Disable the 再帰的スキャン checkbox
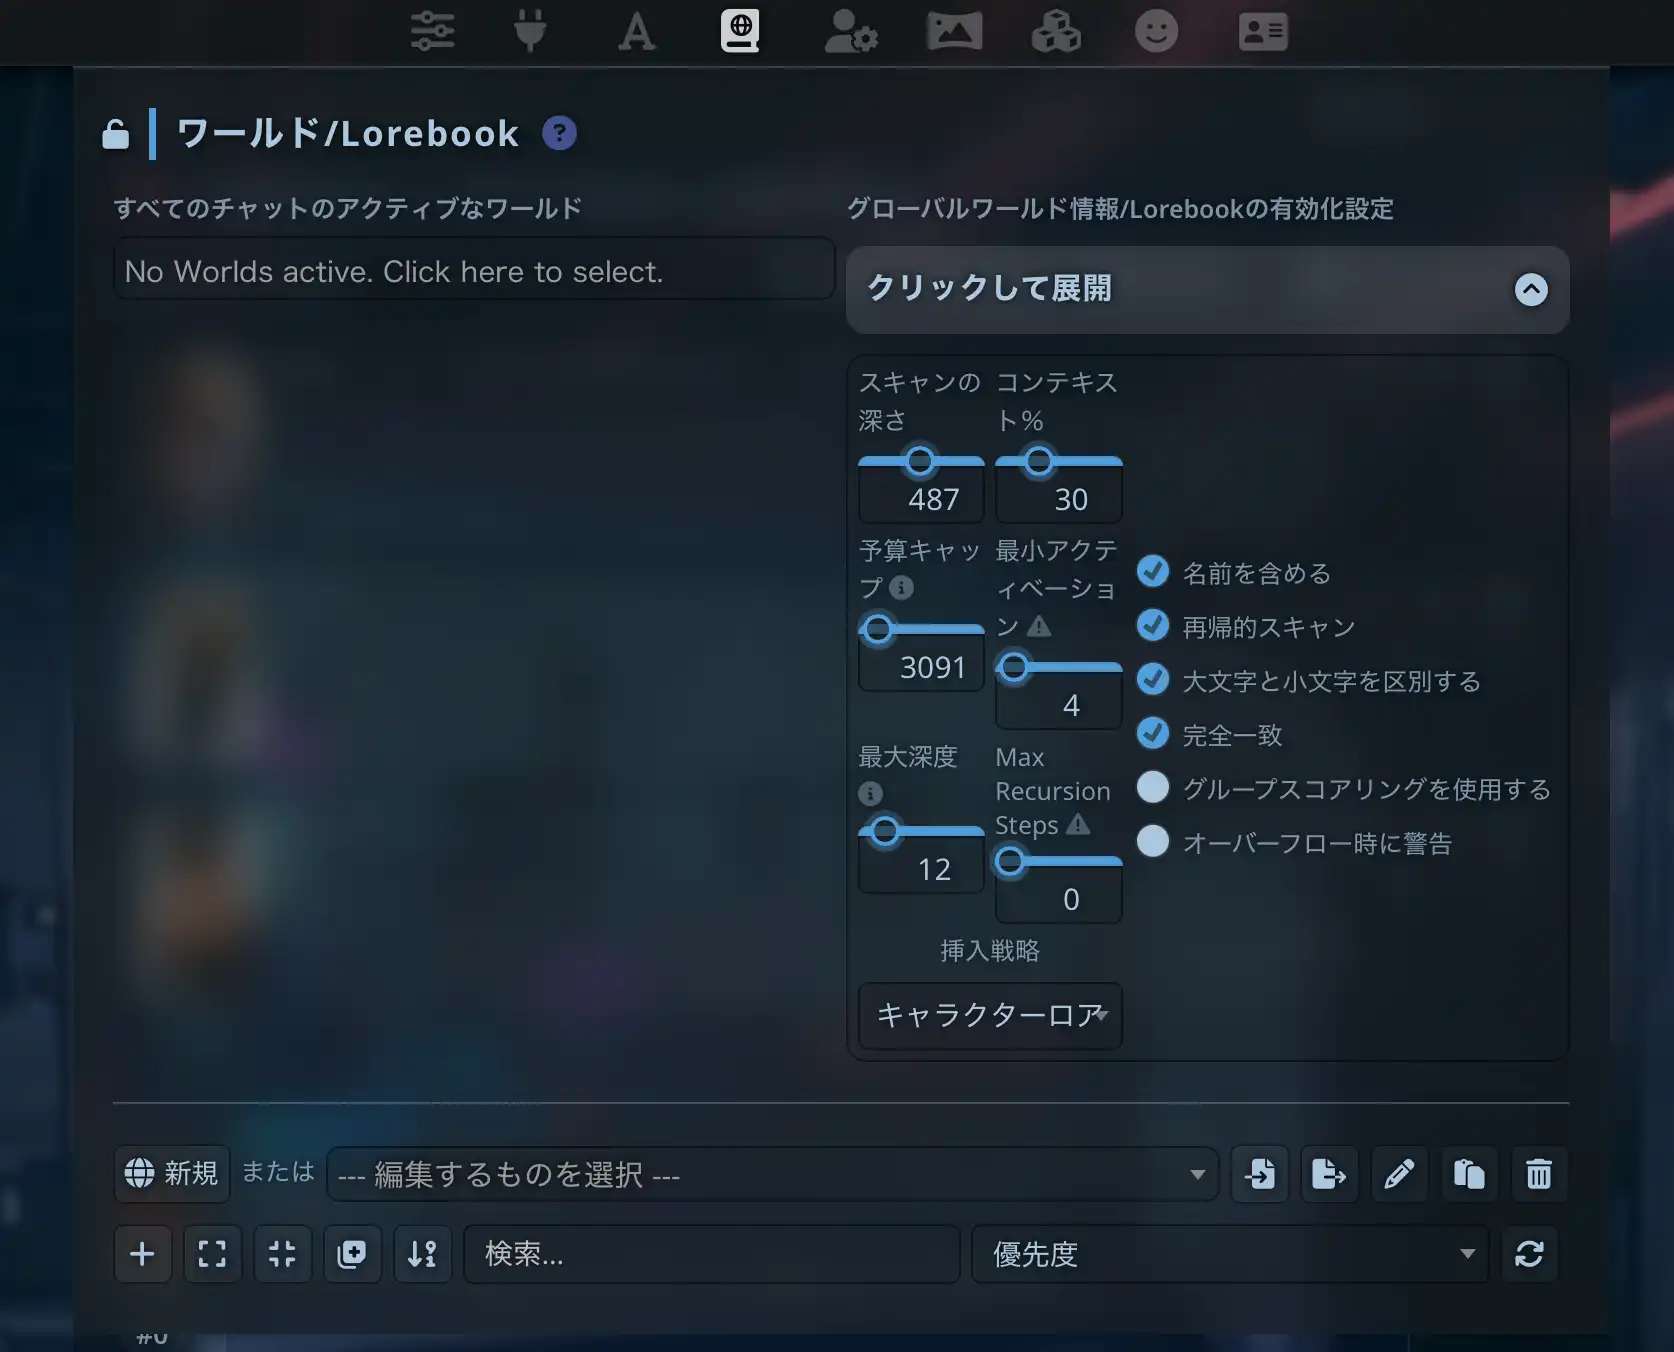This screenshot has width=1674, height=1352. click(1153, 625)
